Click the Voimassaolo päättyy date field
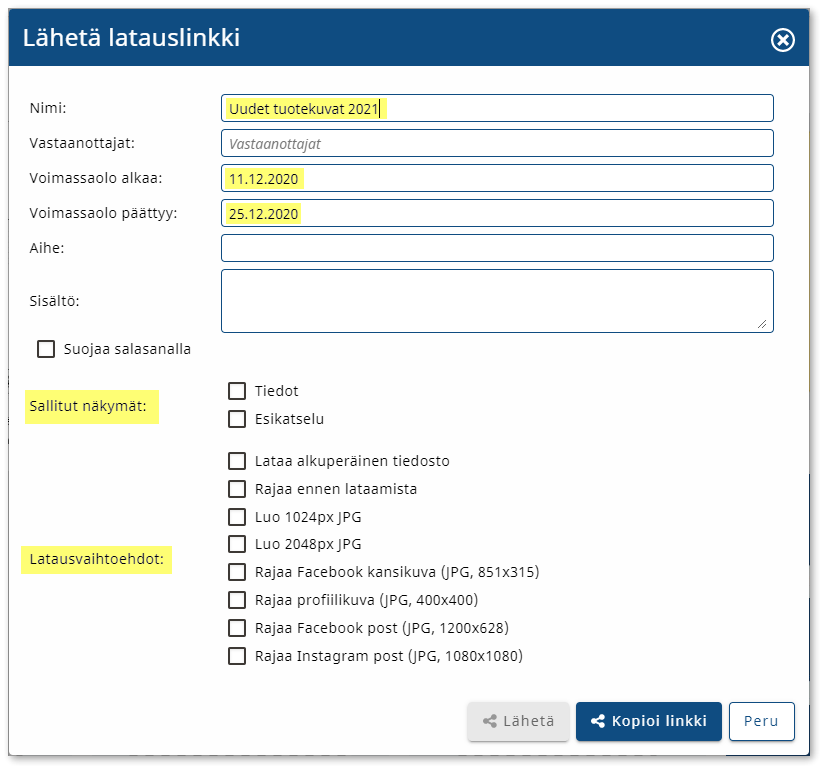The width and height of the screenshot is (821, 767). [497, 214]
